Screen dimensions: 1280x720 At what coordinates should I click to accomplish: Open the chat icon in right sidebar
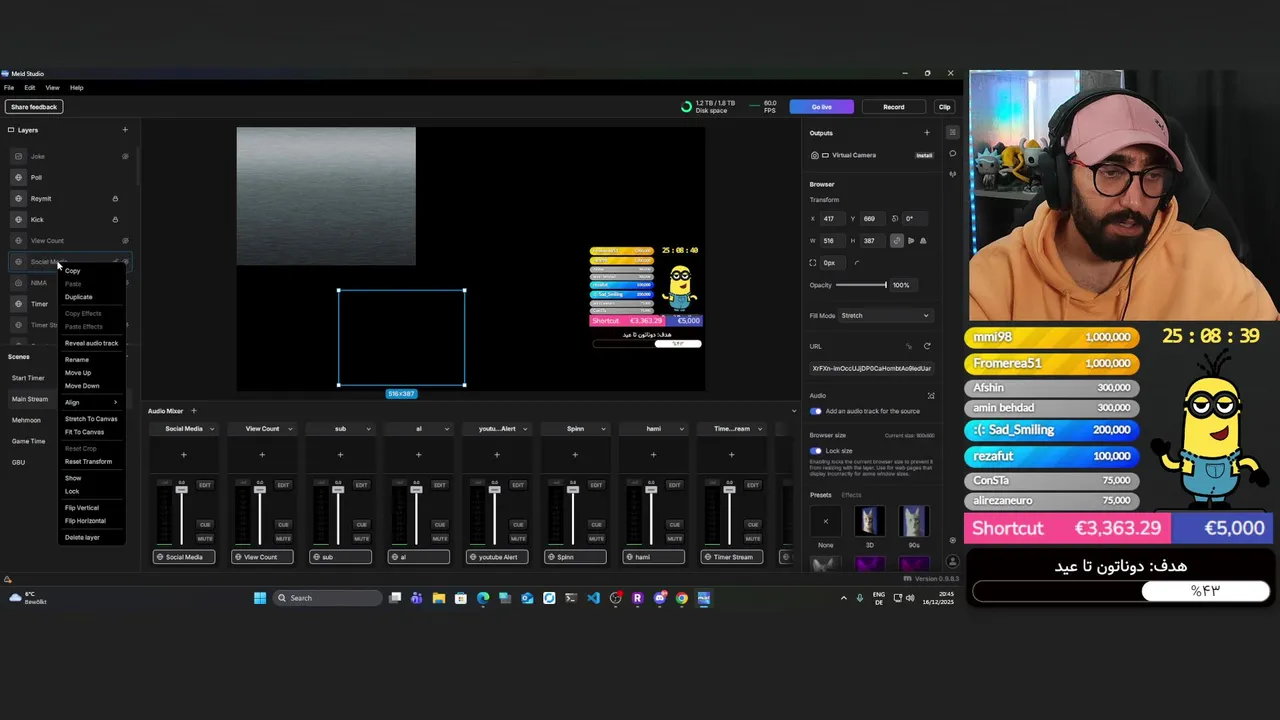click(952, 154)
